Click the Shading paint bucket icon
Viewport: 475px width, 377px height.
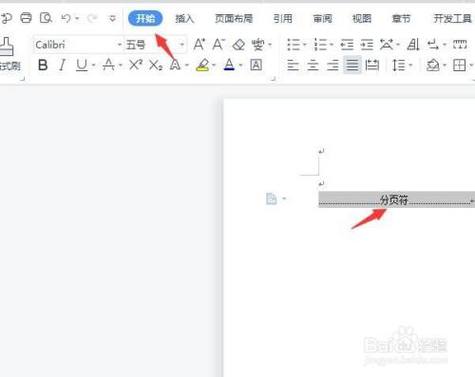click(433, 65)
